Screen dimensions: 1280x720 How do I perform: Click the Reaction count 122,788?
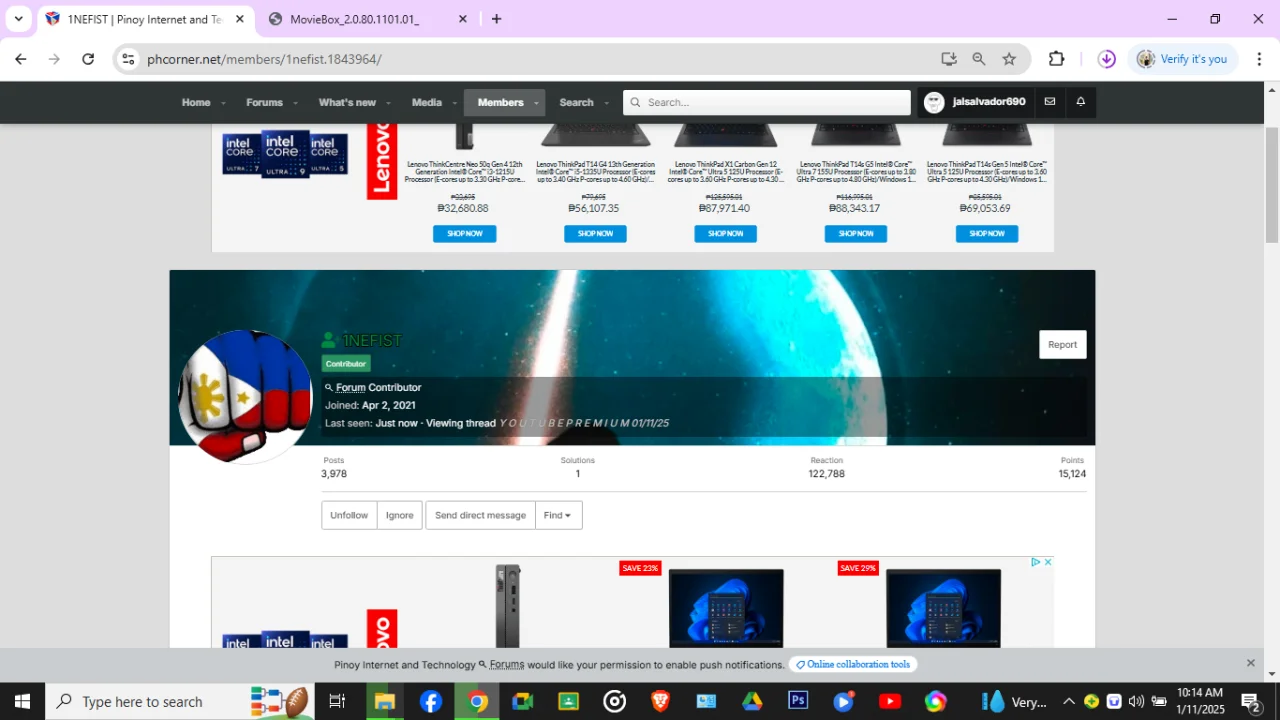click(826, 474)
